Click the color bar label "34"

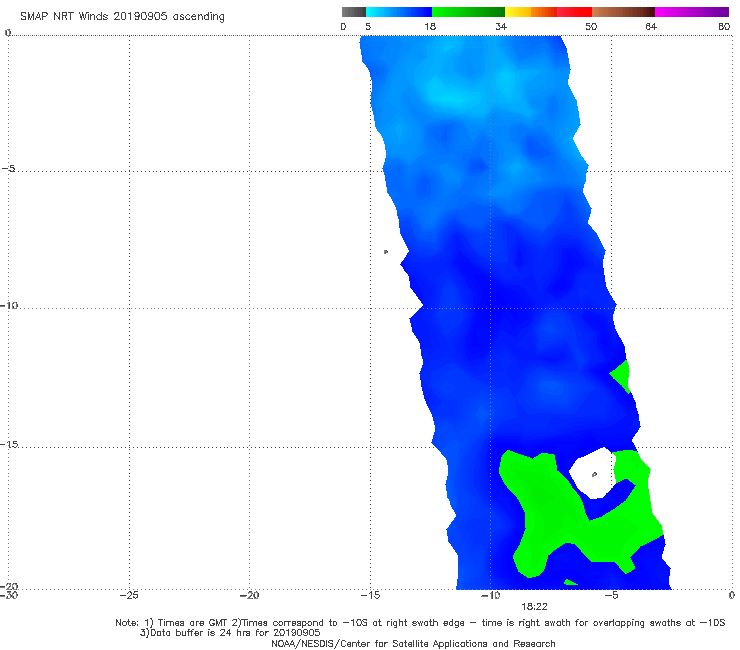(501, 26)
